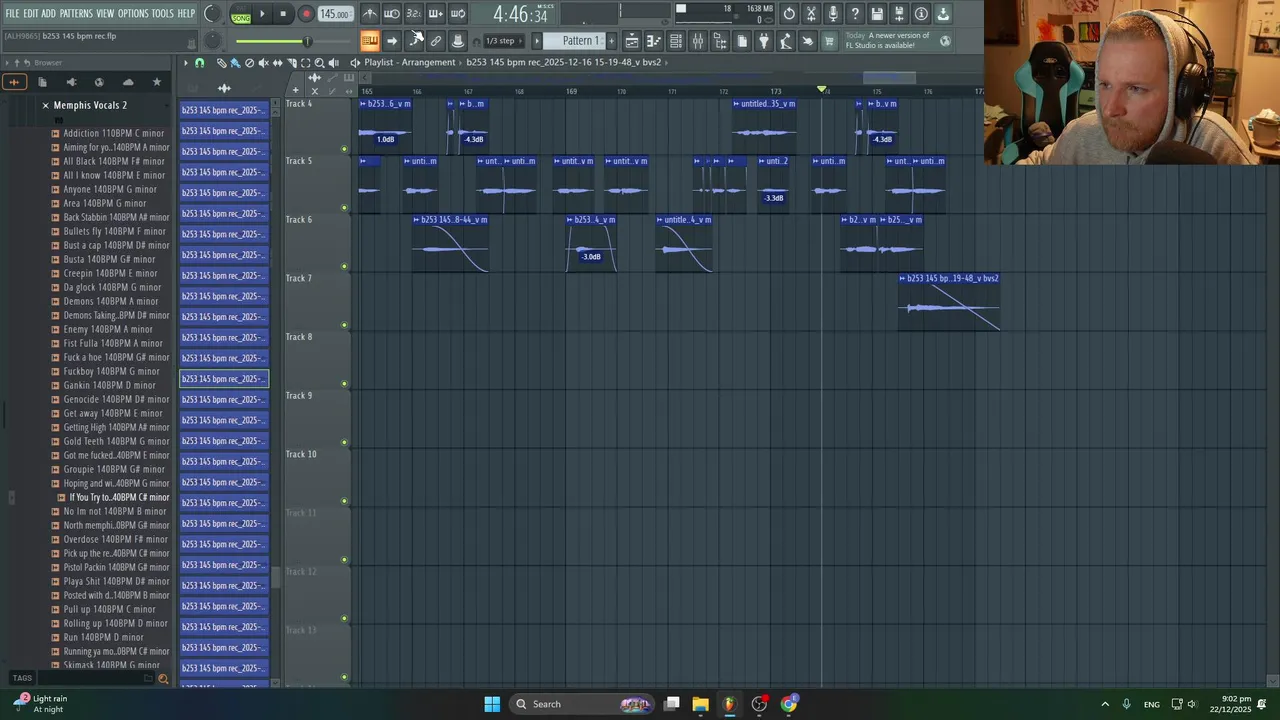1280x720 pixels.
Task: Open the FILE menu
Action: coord(12,14)
